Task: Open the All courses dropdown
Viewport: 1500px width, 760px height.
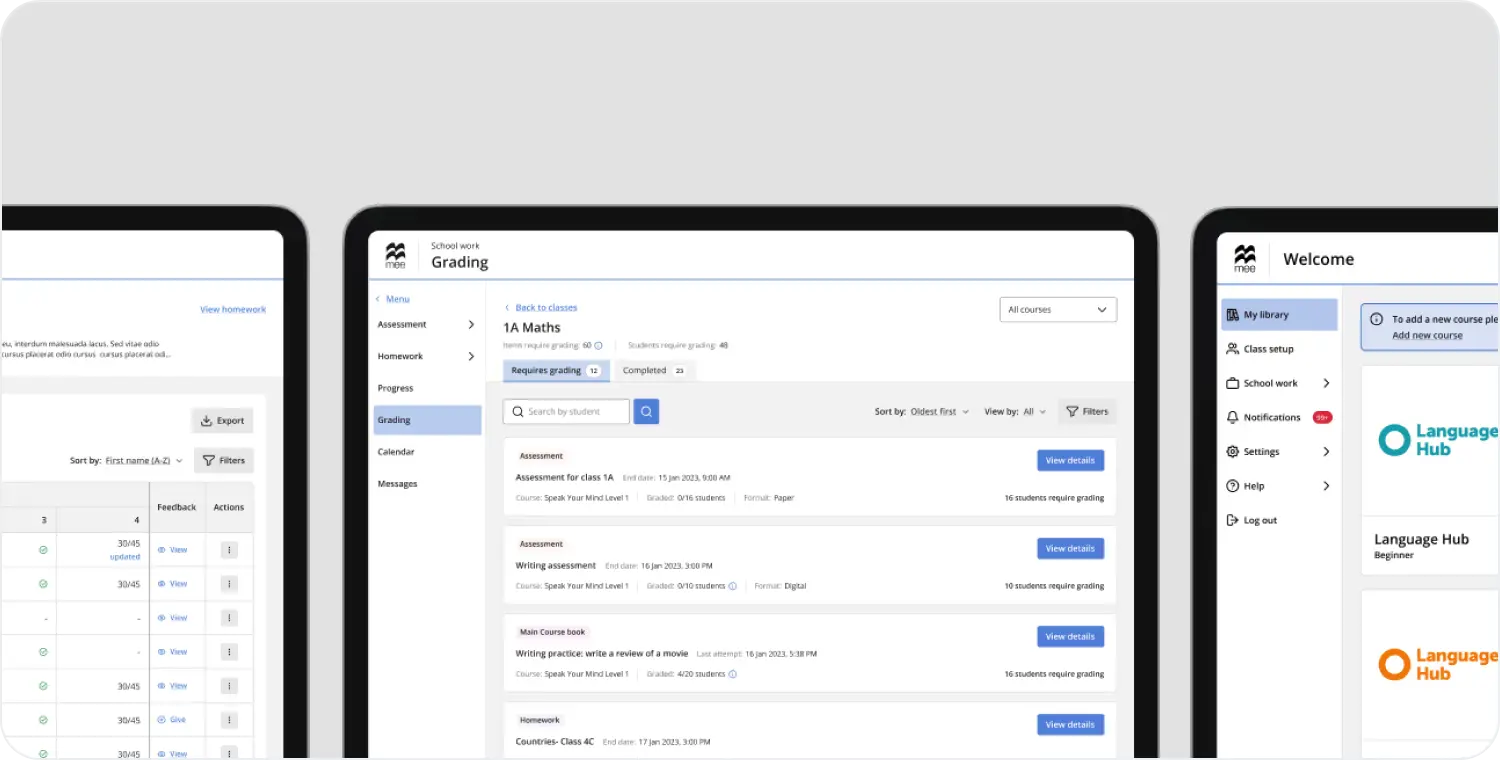Action: pos(1057,310)
